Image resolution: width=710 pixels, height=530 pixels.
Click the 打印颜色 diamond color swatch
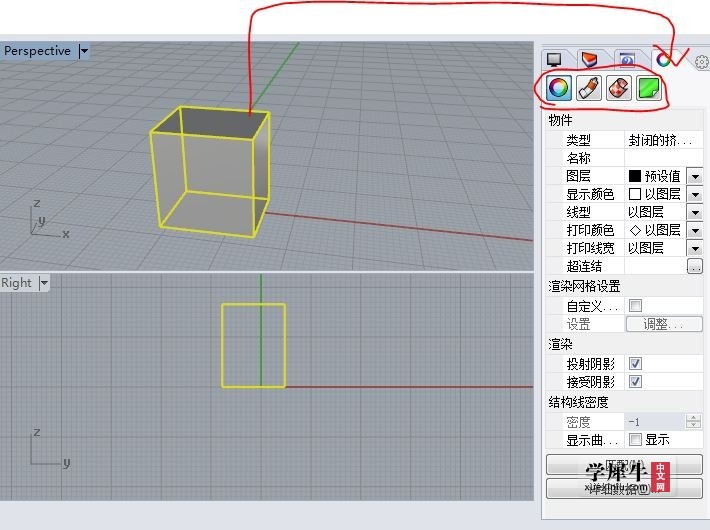tap(635, 230)
